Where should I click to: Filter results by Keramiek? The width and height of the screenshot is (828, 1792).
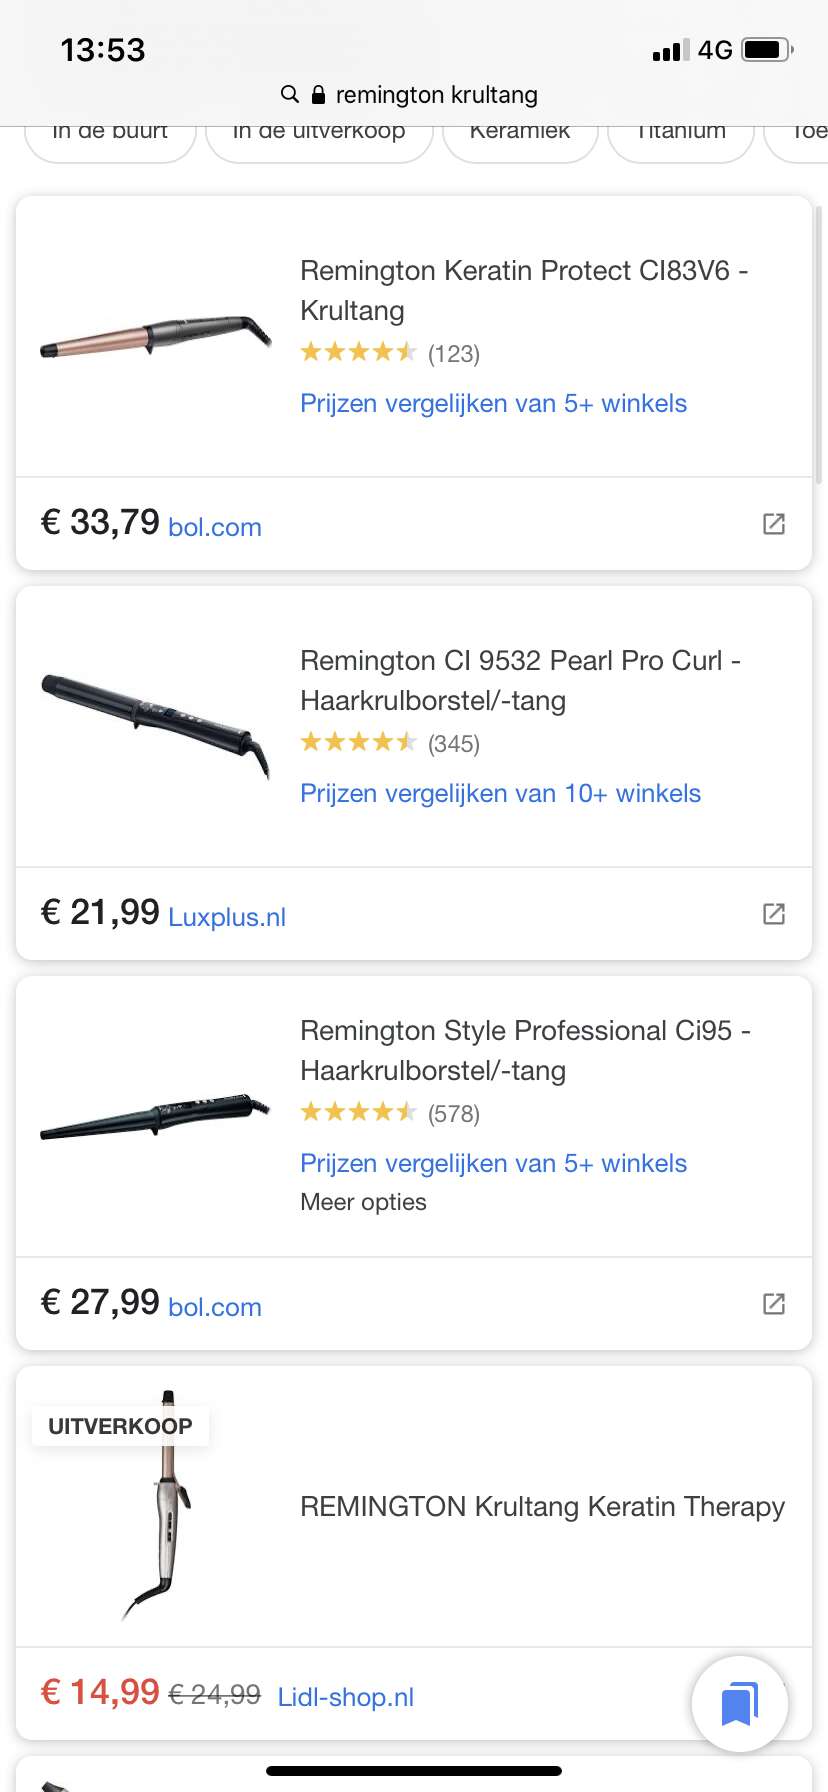pyautogui.click(x=520, y=136)
